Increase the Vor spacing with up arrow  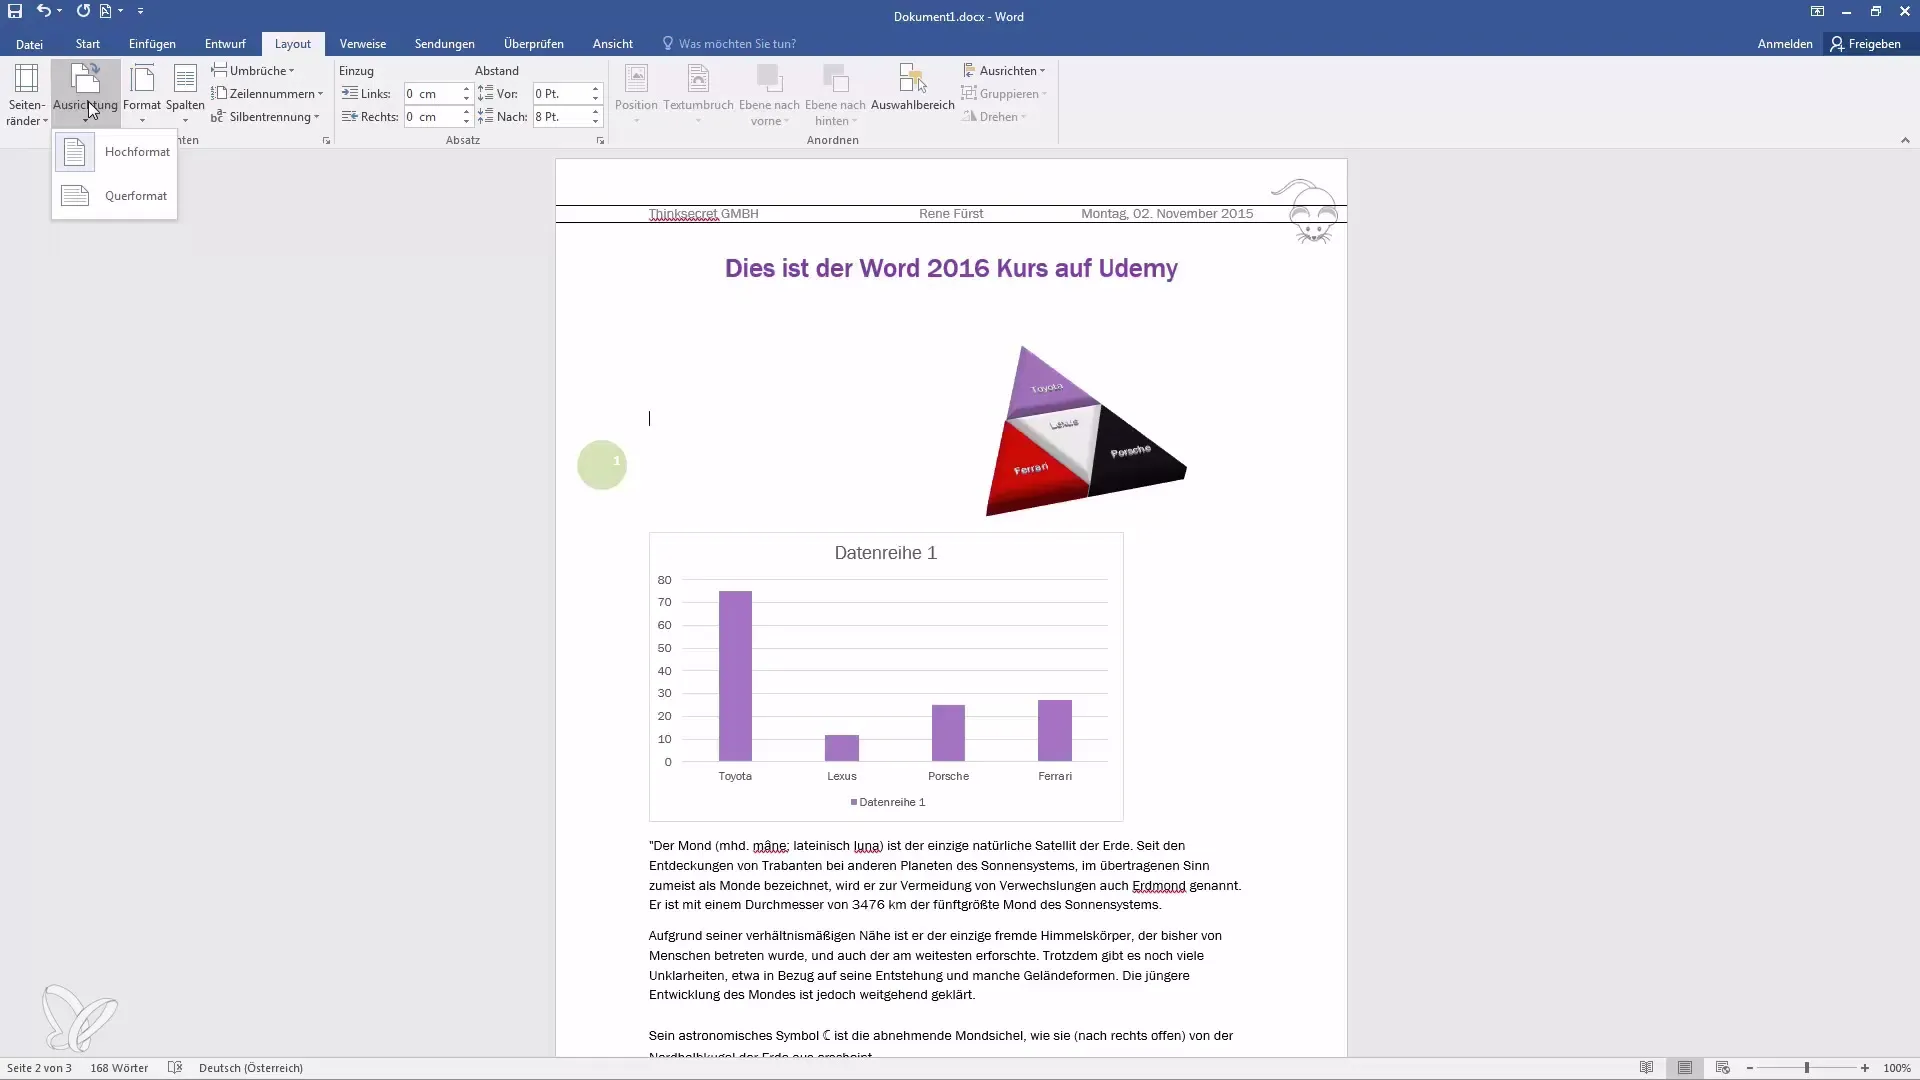point(595,89)
